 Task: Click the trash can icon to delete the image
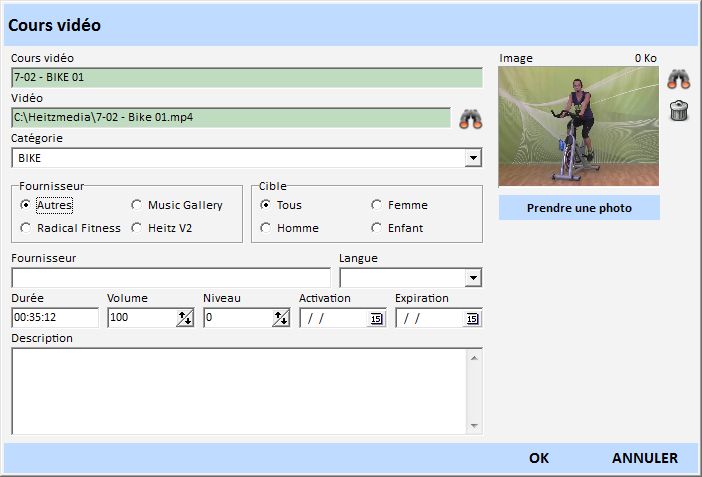click(679, 110)
